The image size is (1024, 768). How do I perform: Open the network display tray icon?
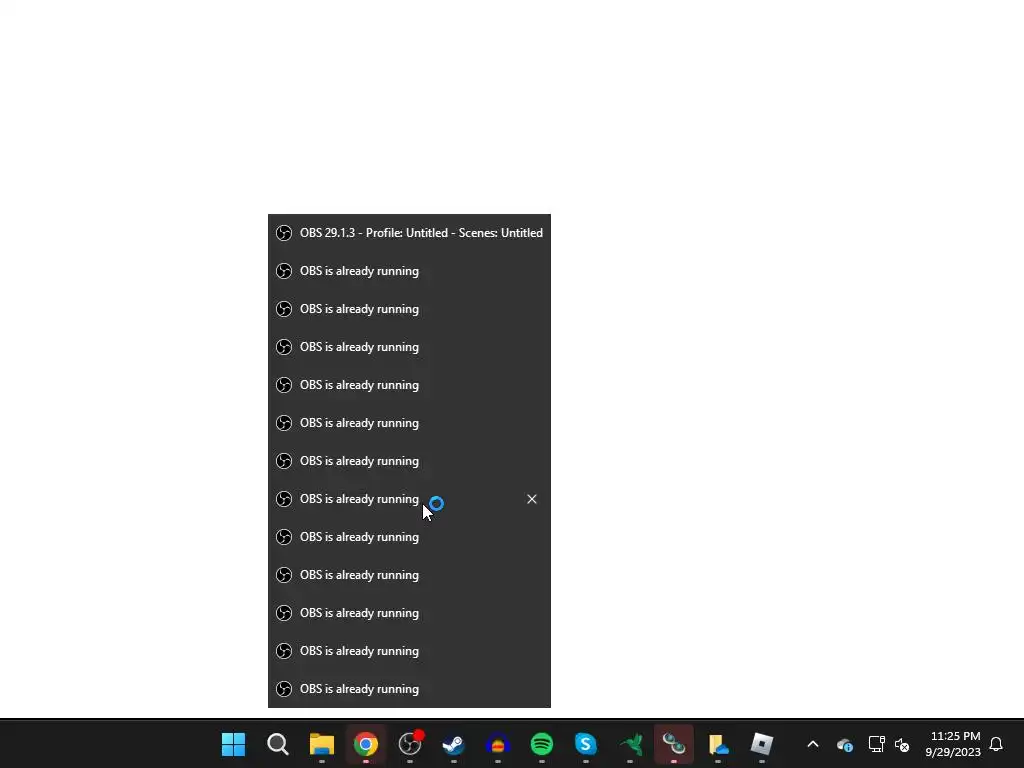876,744
